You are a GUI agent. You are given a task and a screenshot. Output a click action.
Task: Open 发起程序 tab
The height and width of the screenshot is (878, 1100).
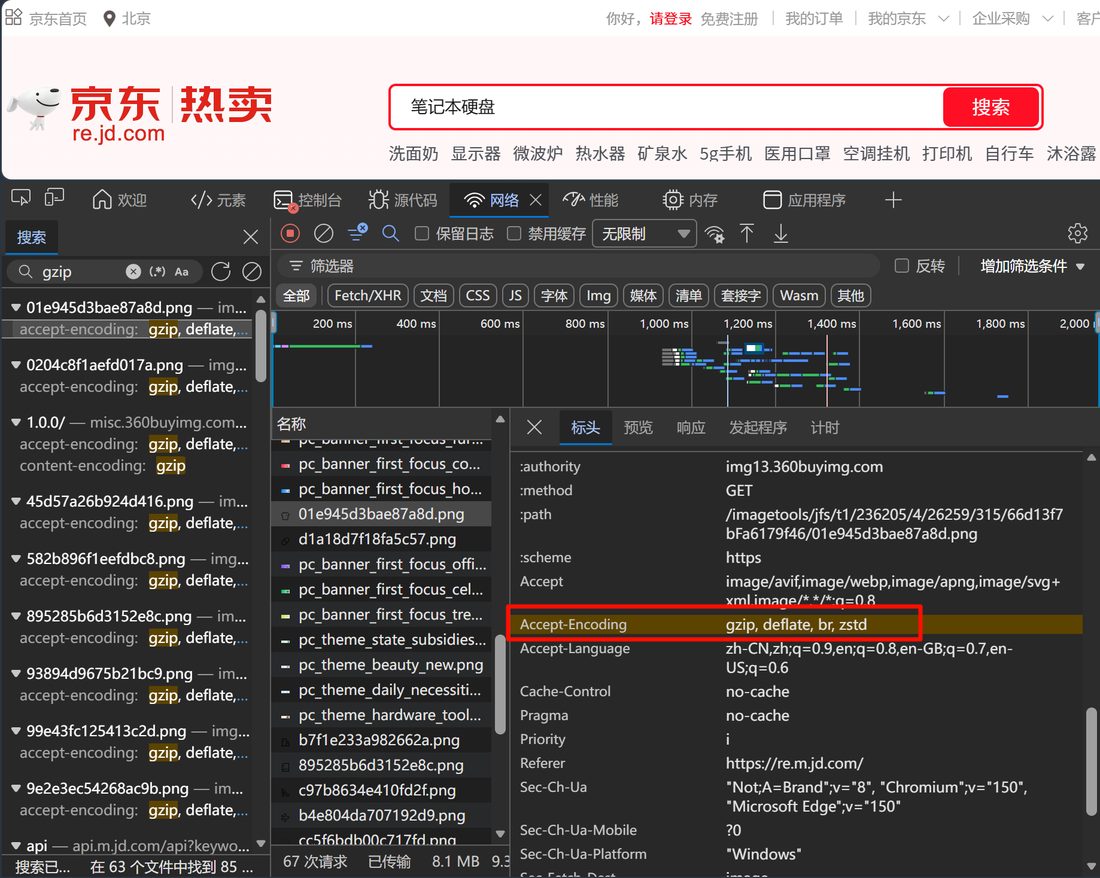coord(758,427)
